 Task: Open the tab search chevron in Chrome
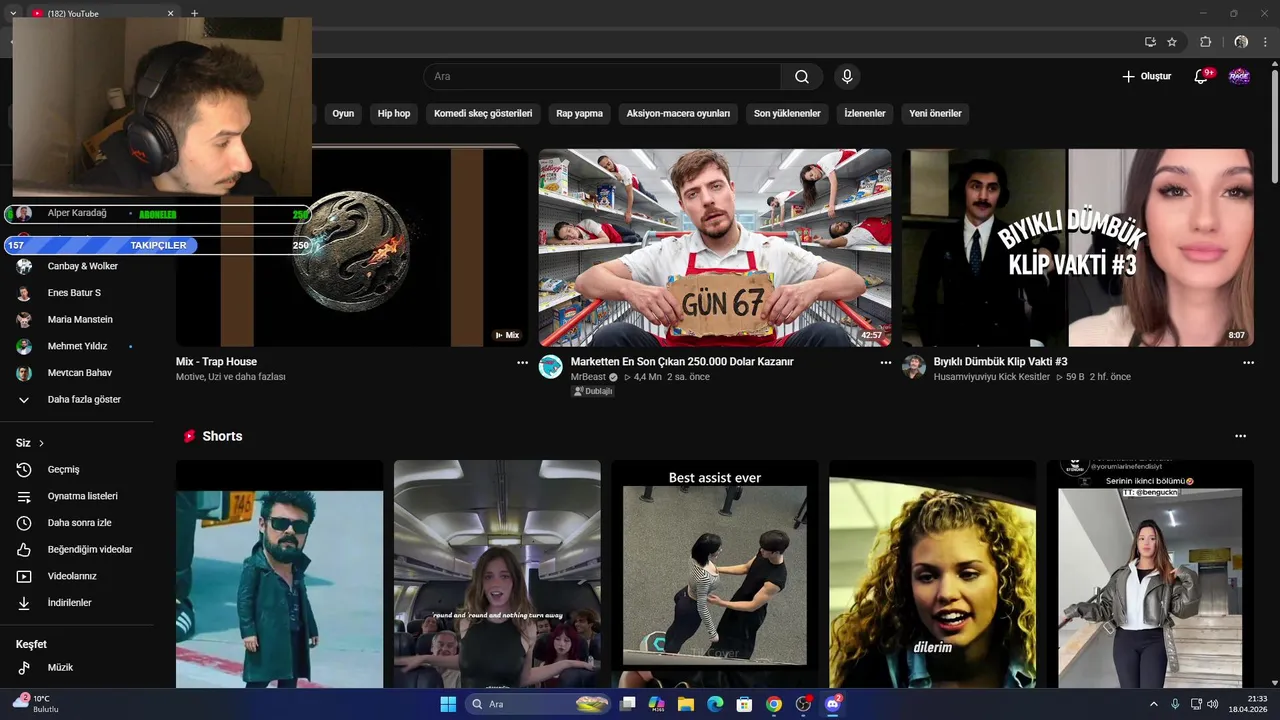coord(13,13)
